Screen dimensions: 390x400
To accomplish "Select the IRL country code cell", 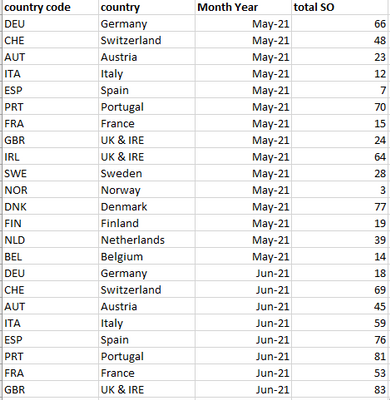I will coord(51,157).
